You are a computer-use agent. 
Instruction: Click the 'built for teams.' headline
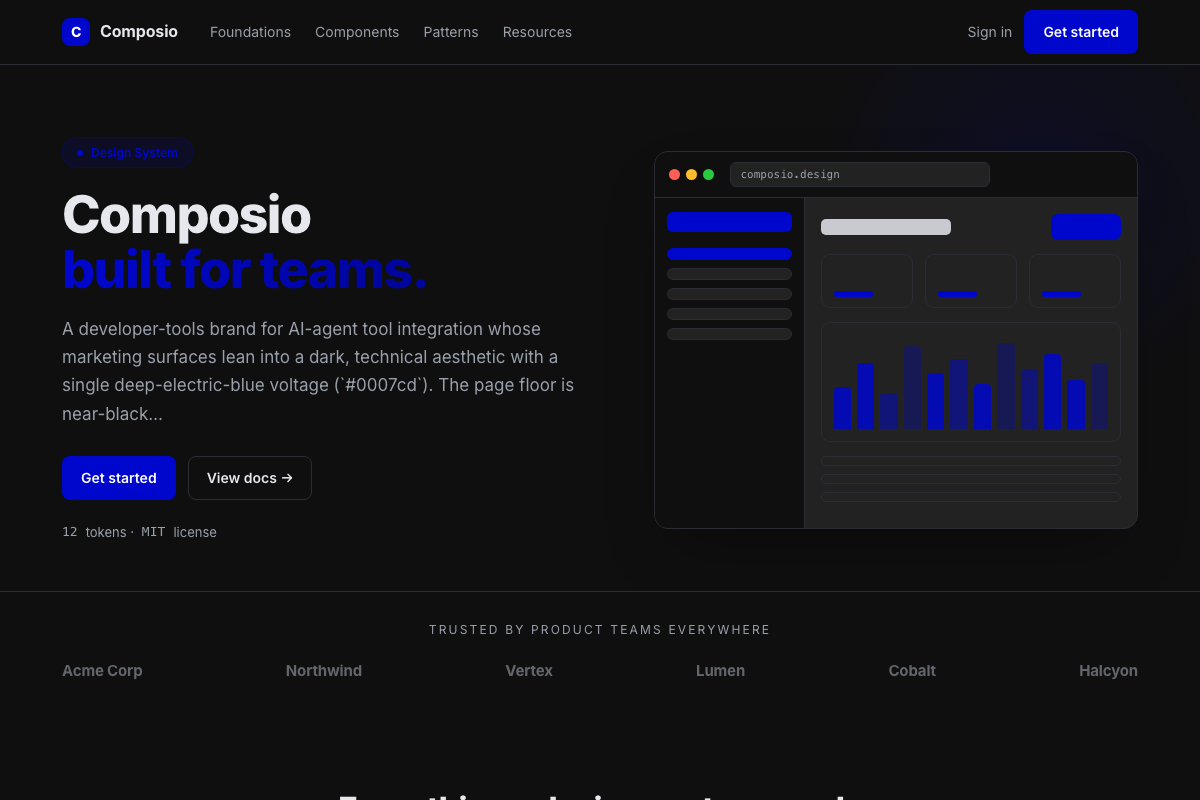tap(245, 269)
